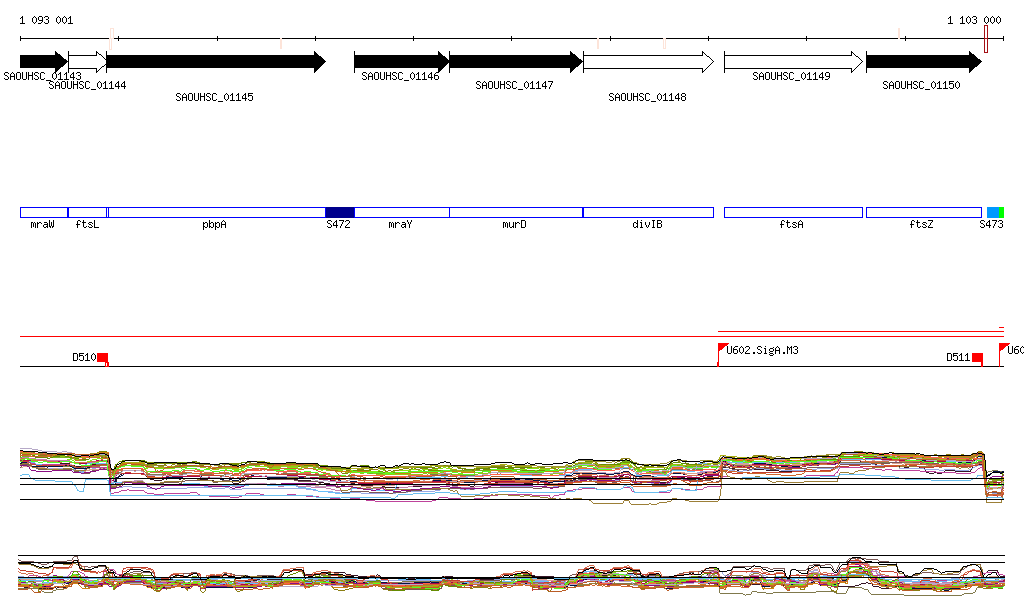Click the dark blue S472 segment box
Viewport: 1024px width, 611px height.
click(340, 212)
